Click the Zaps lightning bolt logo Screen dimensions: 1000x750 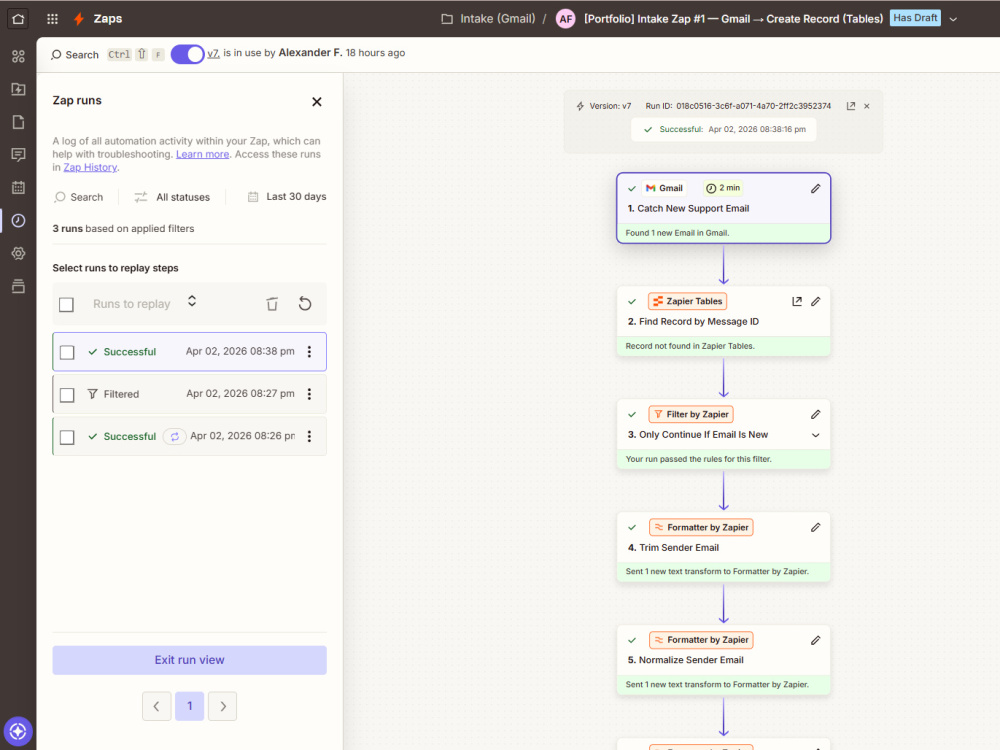78,18
